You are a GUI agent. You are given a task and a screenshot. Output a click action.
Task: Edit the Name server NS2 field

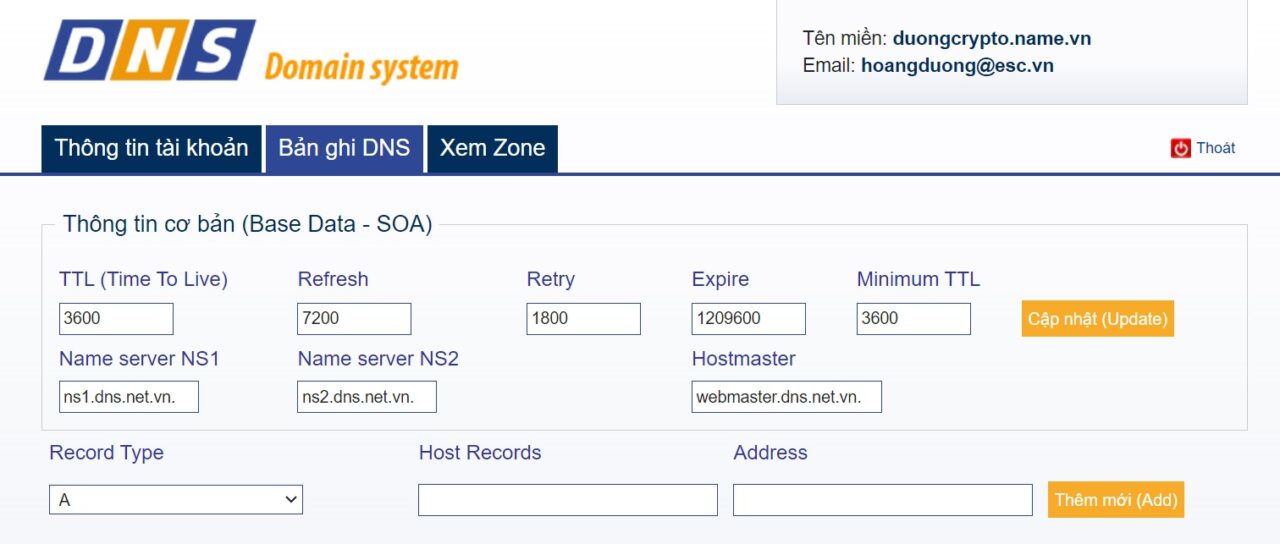pos(367,397)
